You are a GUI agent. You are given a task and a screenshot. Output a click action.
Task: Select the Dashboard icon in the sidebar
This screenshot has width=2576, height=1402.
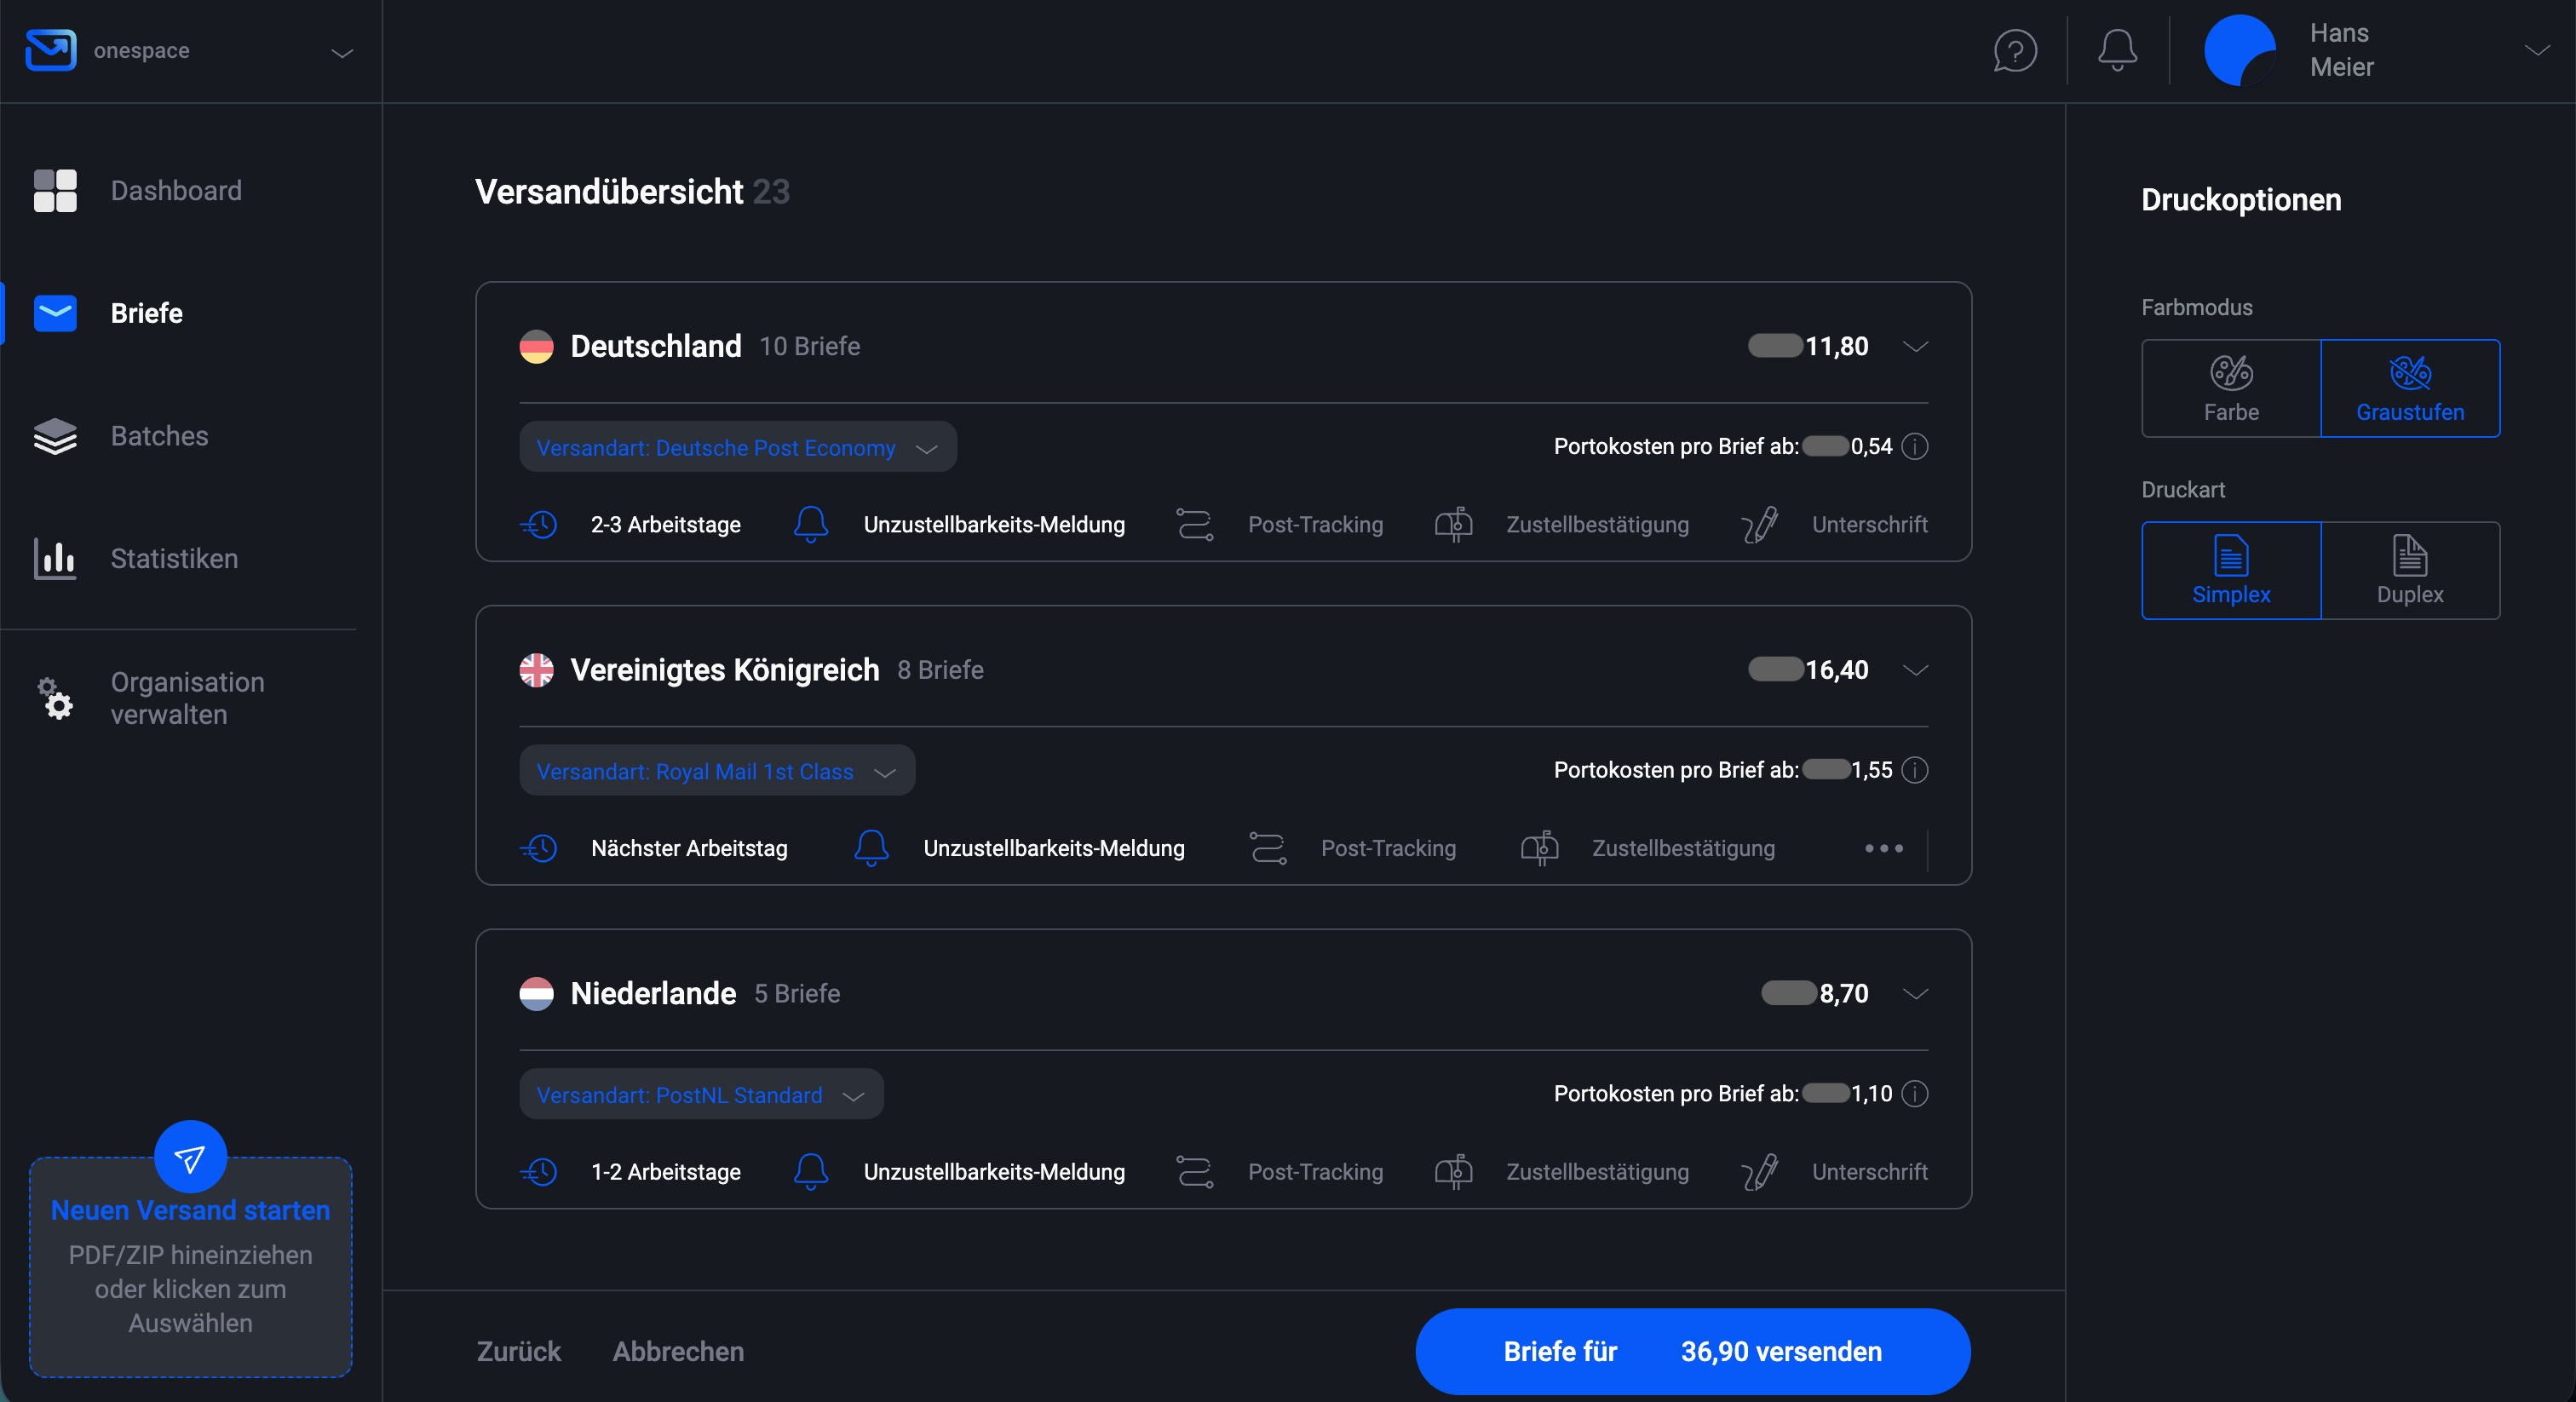55,190
